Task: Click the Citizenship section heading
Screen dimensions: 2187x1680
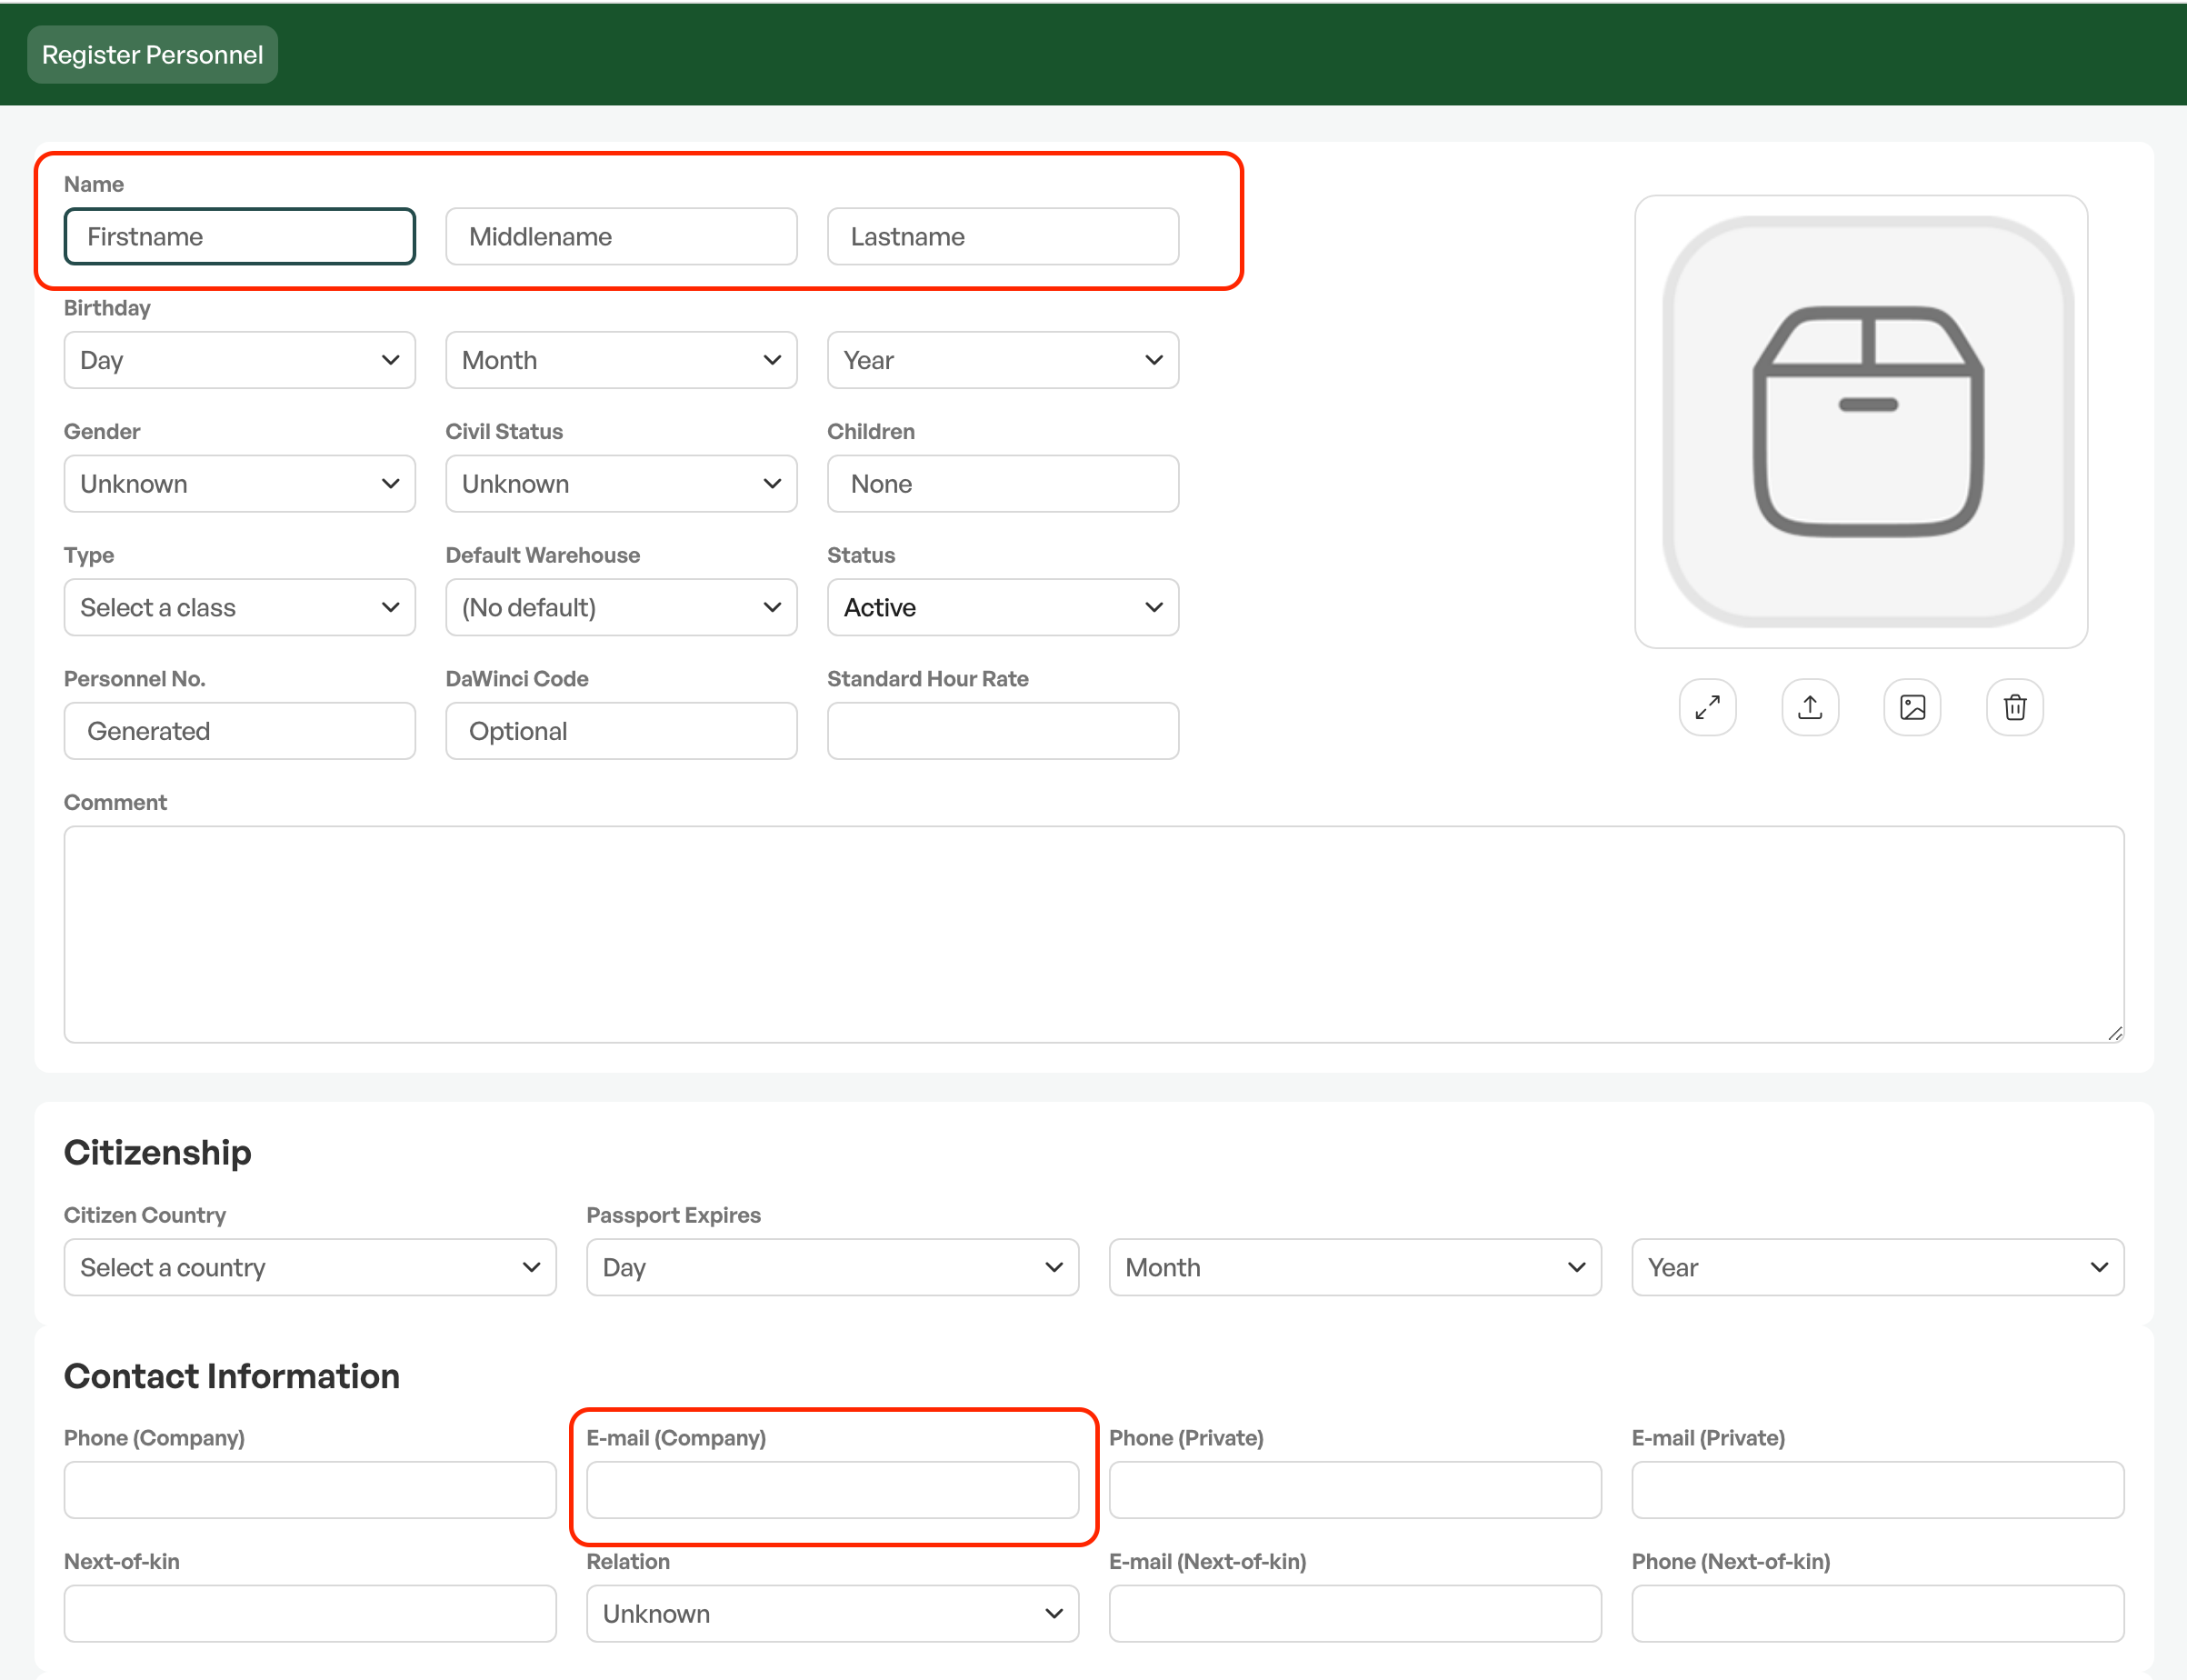Action: pyautogui.click(x=158, y=1152)
